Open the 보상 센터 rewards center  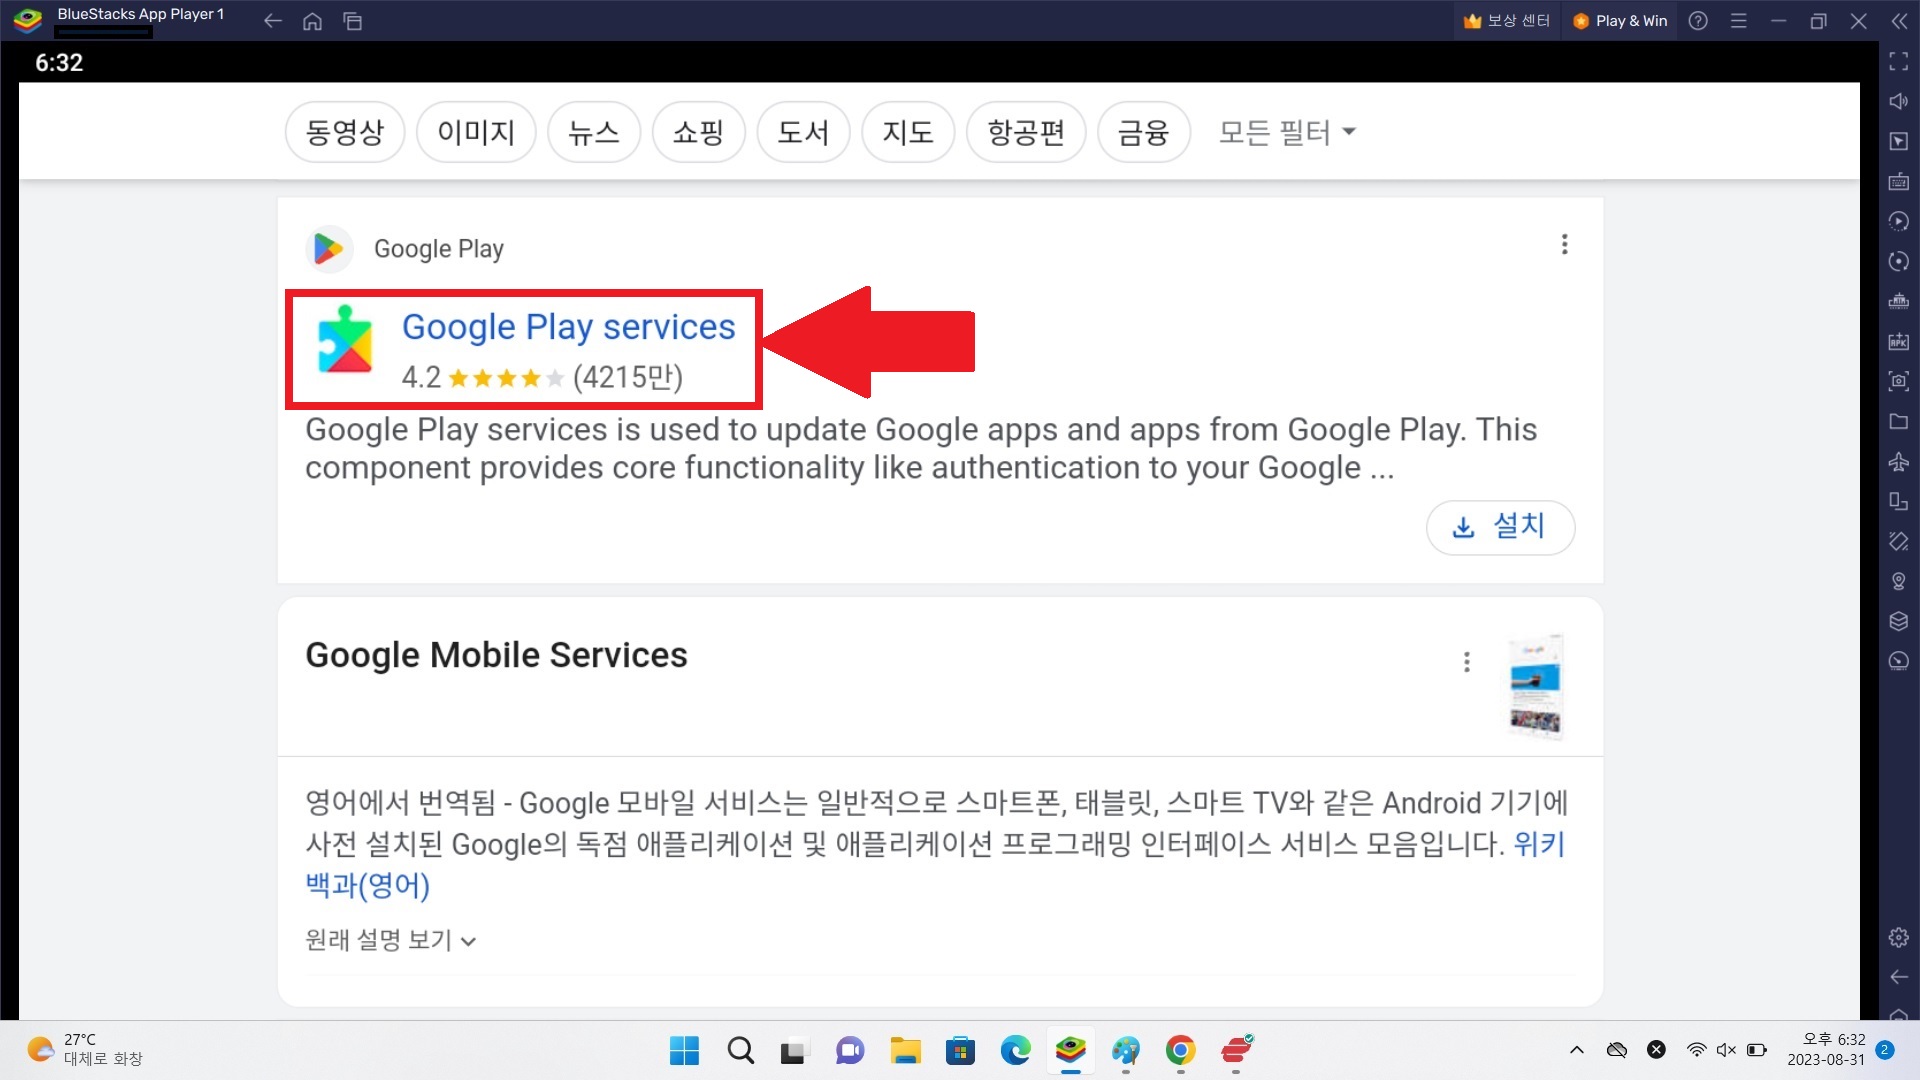point(1507,21)
